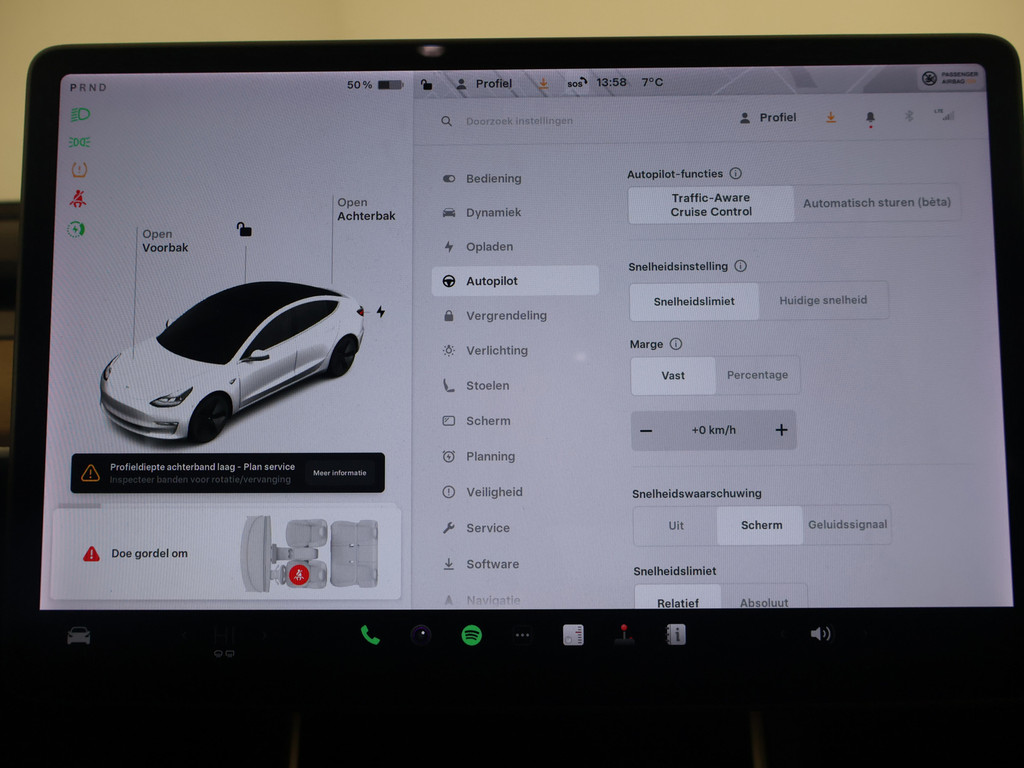Open car controls via the car icon
Viewport: 1024px width, 768px height.
click(79, 635)
